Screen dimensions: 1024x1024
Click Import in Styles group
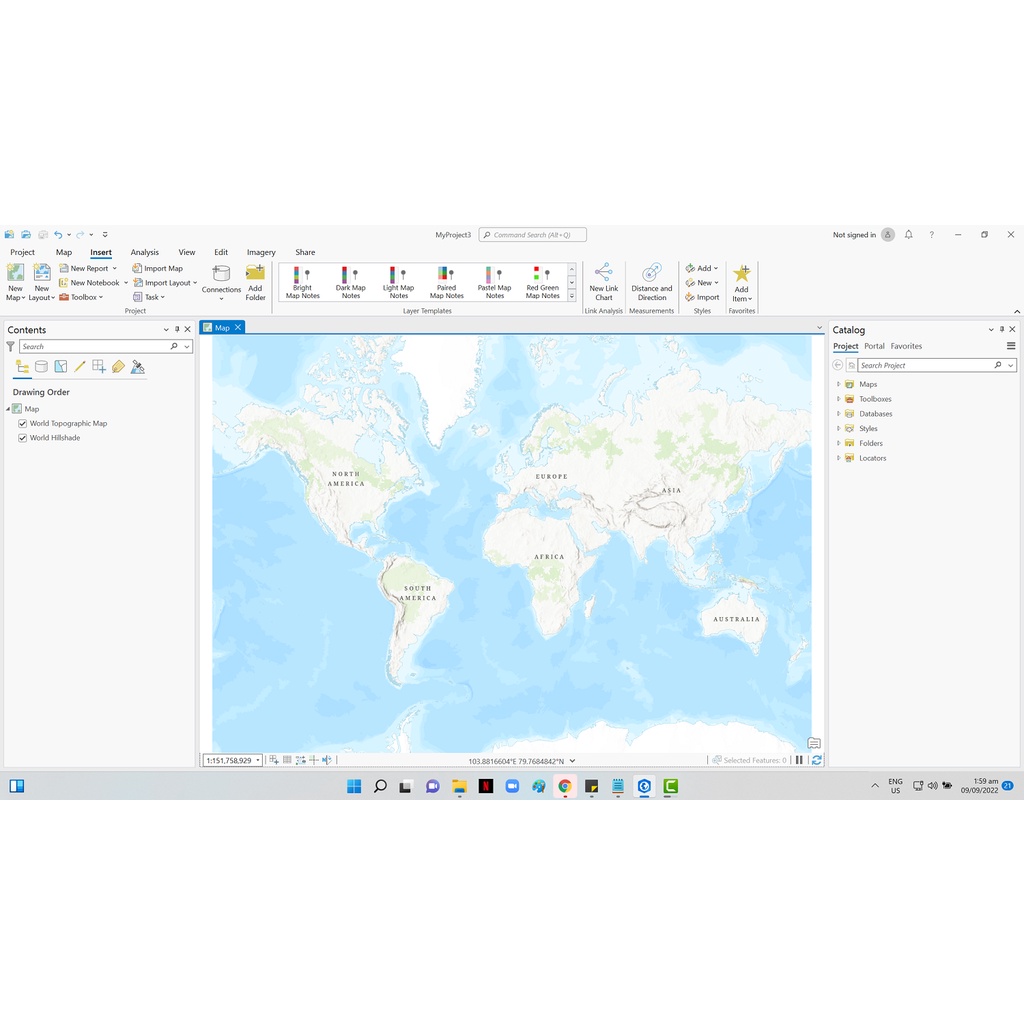pos(703,297)
